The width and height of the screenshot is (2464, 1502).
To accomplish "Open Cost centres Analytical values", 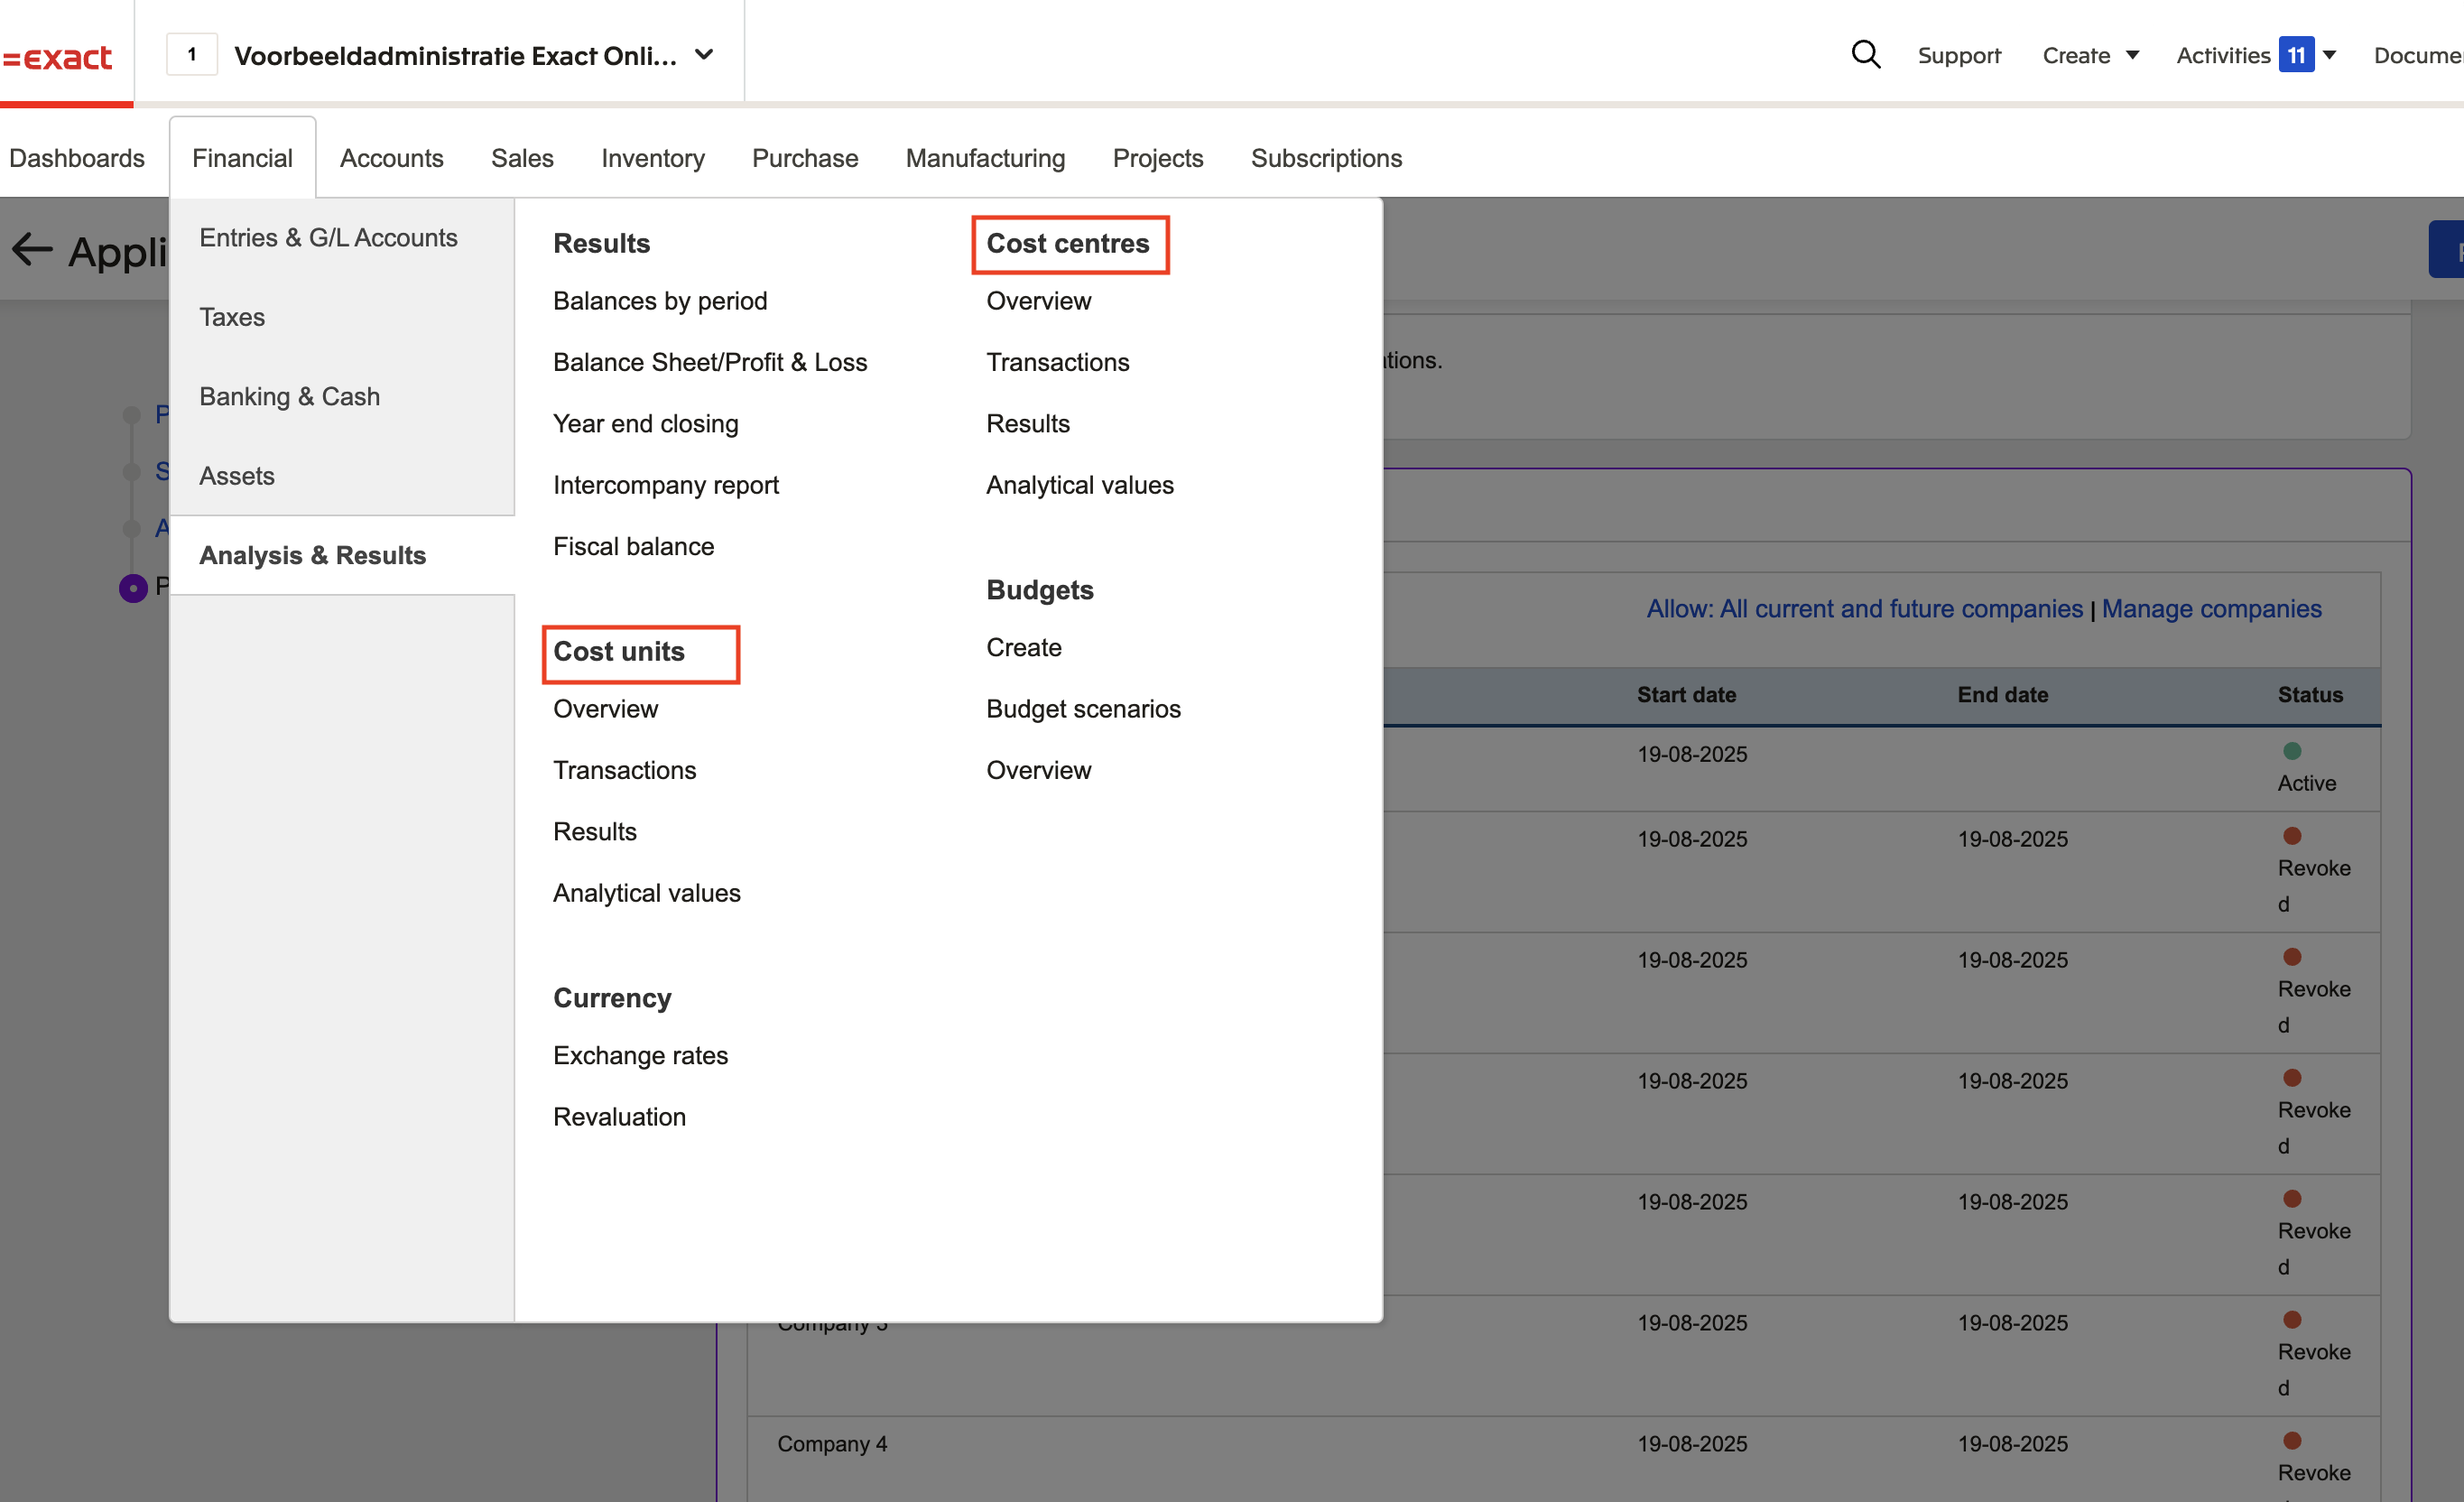I will 1079,485.
